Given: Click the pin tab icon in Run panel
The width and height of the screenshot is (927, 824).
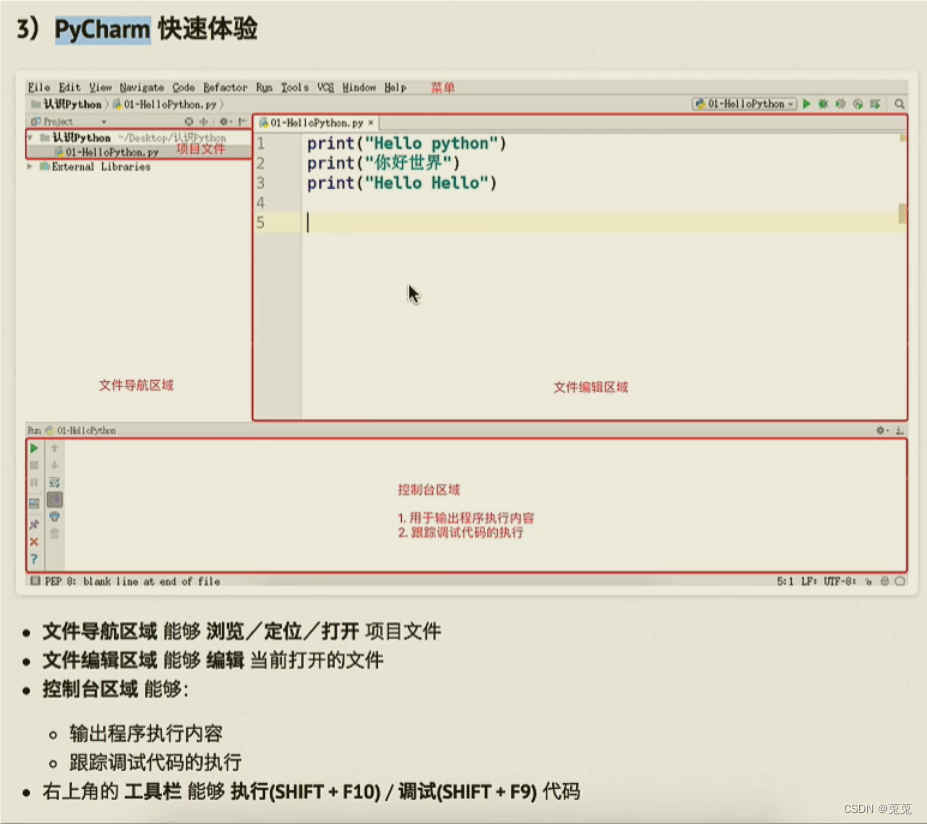Looking at the screenshot, I should [34, 524].
